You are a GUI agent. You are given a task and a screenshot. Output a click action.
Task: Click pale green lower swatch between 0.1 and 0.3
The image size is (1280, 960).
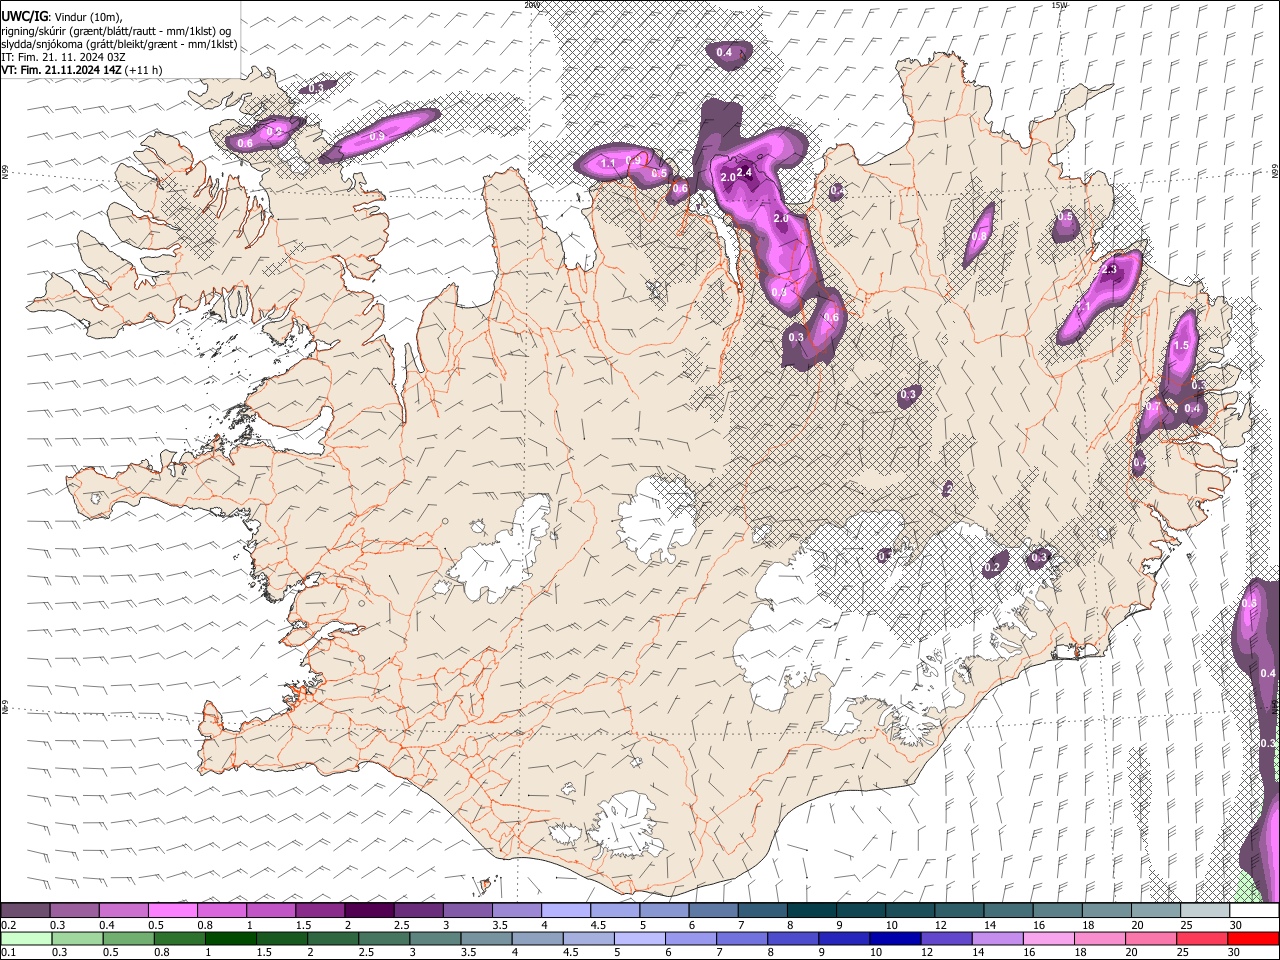click(25, 939)
